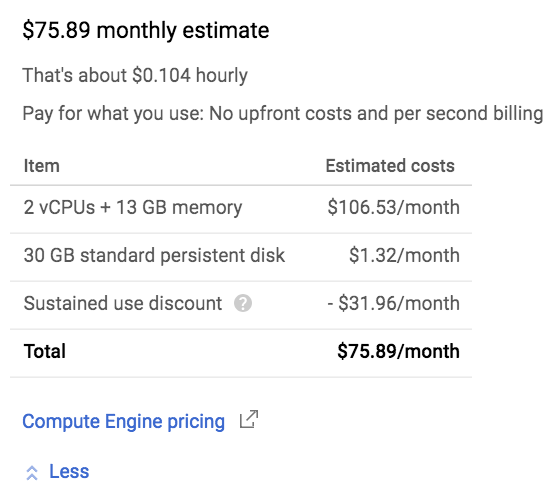The image size is (560, 492).
Task: Click the Estimated costs column header
Action: coord(390,166)
